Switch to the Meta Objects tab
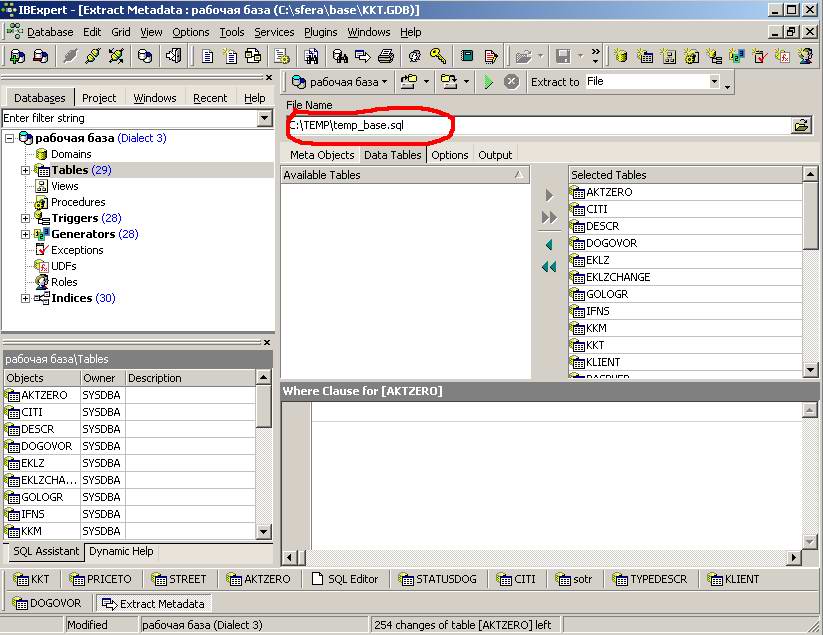The height and width of the screenshot is (635, 823). coord(322,155)
